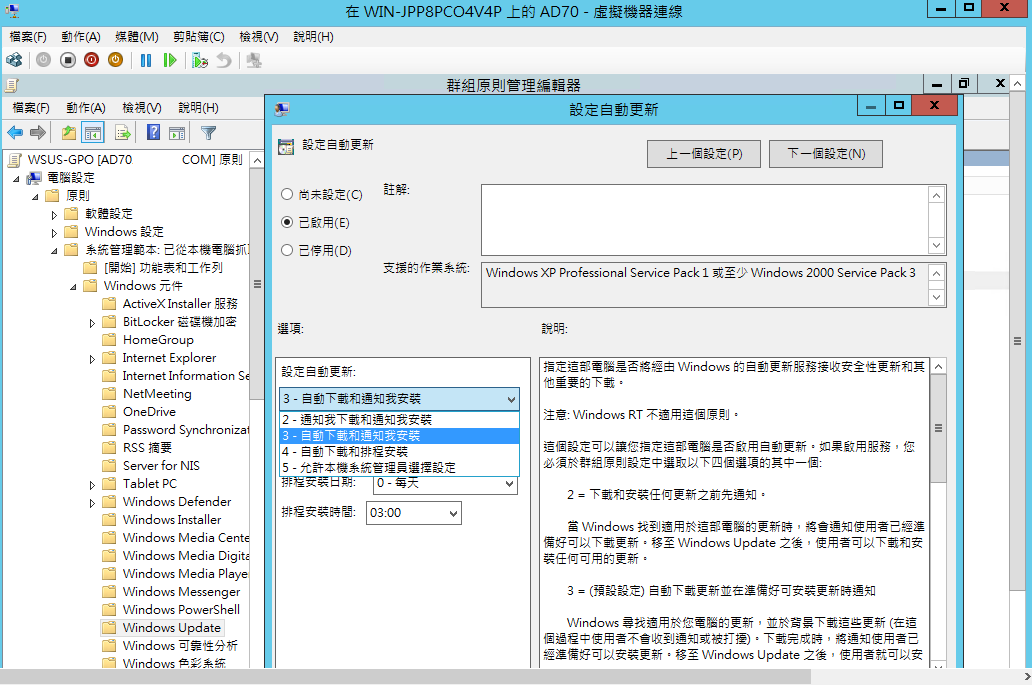The width and height of the screenshot is (1032, 685).
Task: Open the 設定自動更新 mode combo box
Action: point(400,399)
